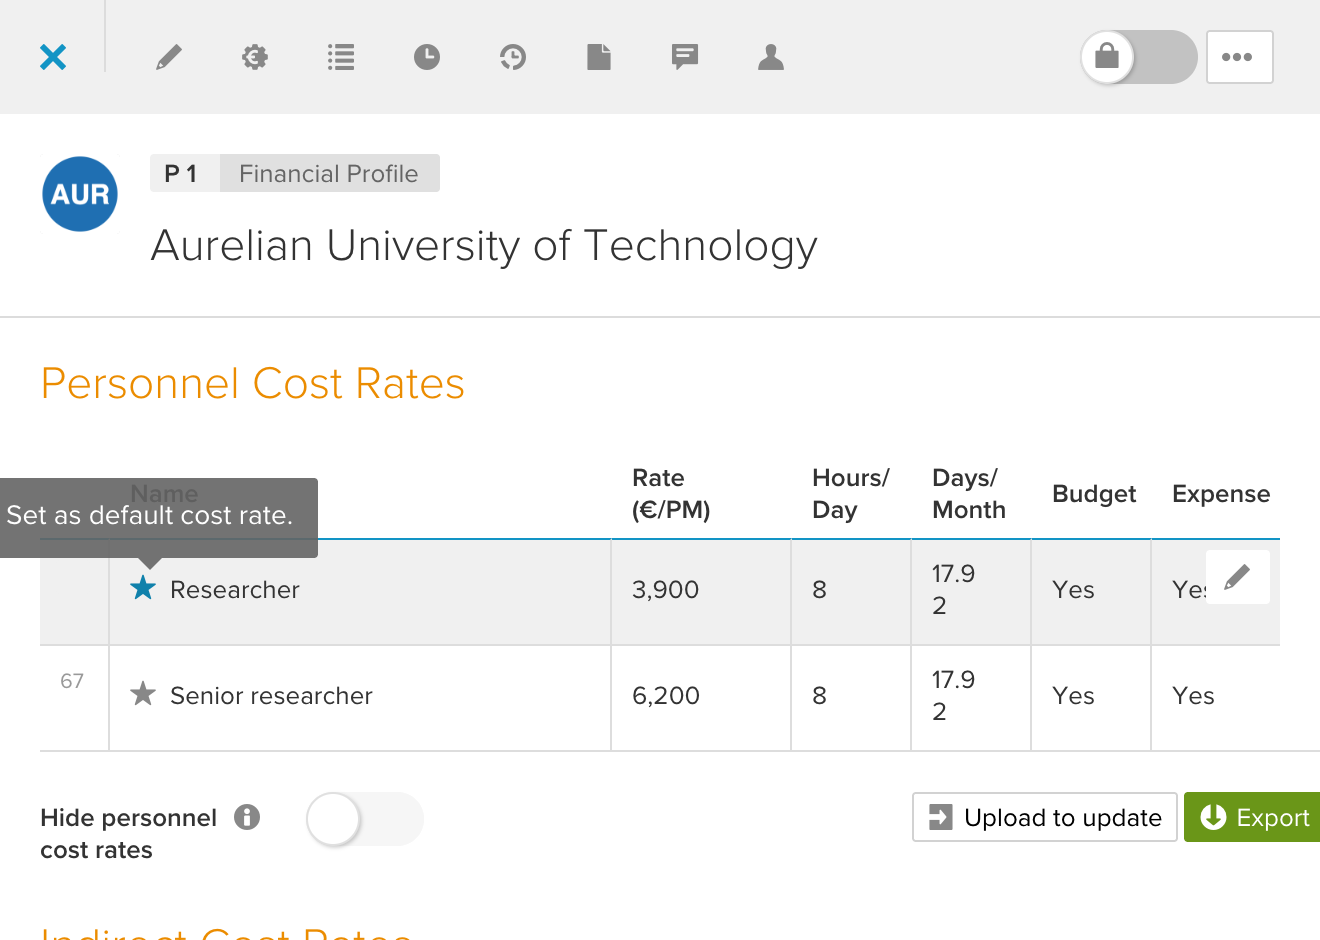Viewport: 1320px width, 940px height.
Task: Open the gear settings icon
Action: click(x=255, y=57)
